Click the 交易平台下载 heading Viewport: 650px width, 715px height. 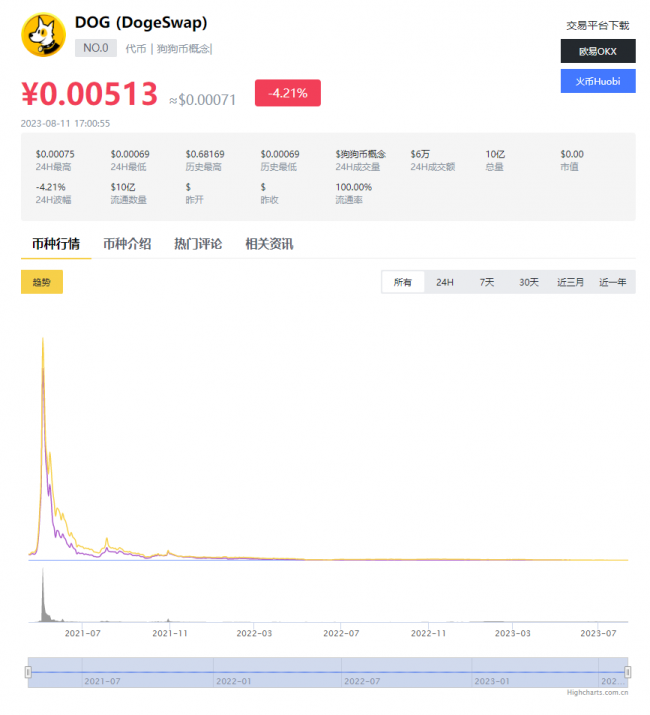tap(598, 26)
